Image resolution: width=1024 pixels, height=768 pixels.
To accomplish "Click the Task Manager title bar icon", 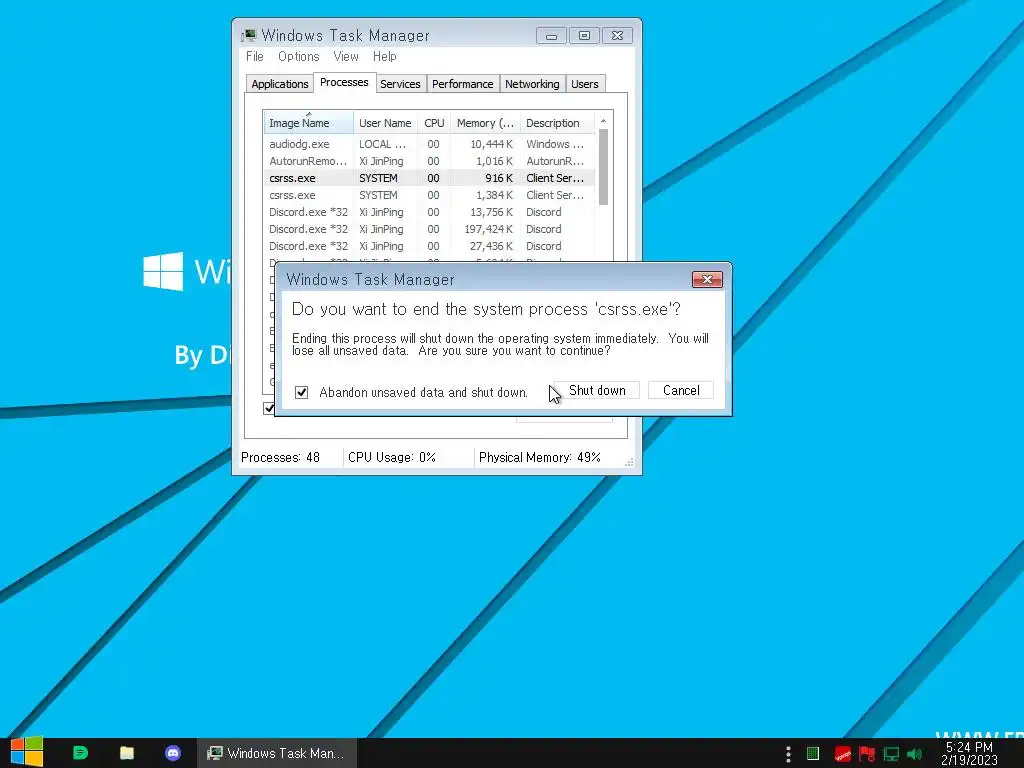I will pos(249,35).
